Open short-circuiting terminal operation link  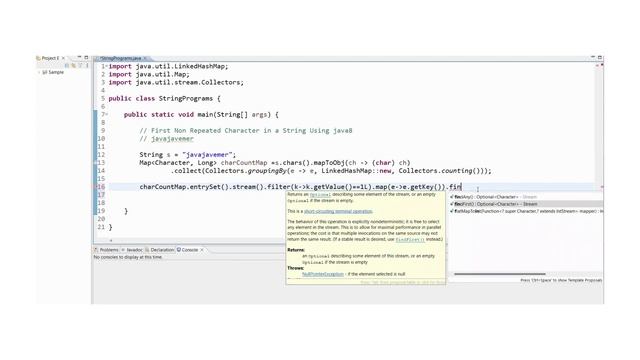(x=338, y=211)
